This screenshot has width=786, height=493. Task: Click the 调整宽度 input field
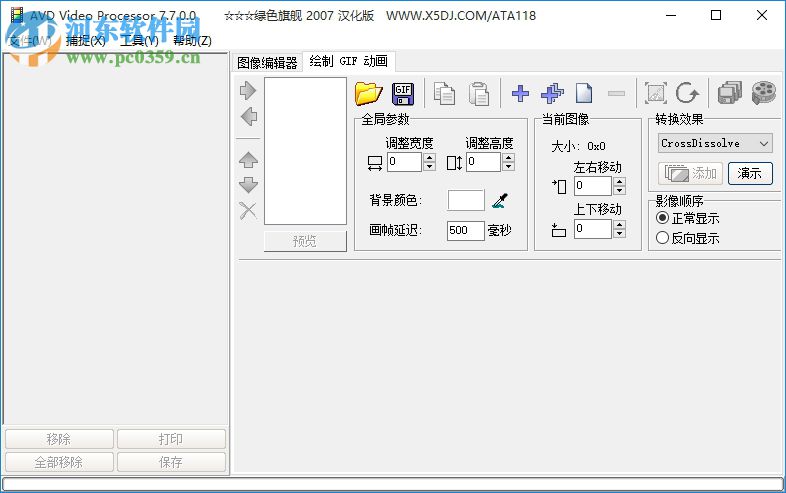pos(405,162)
